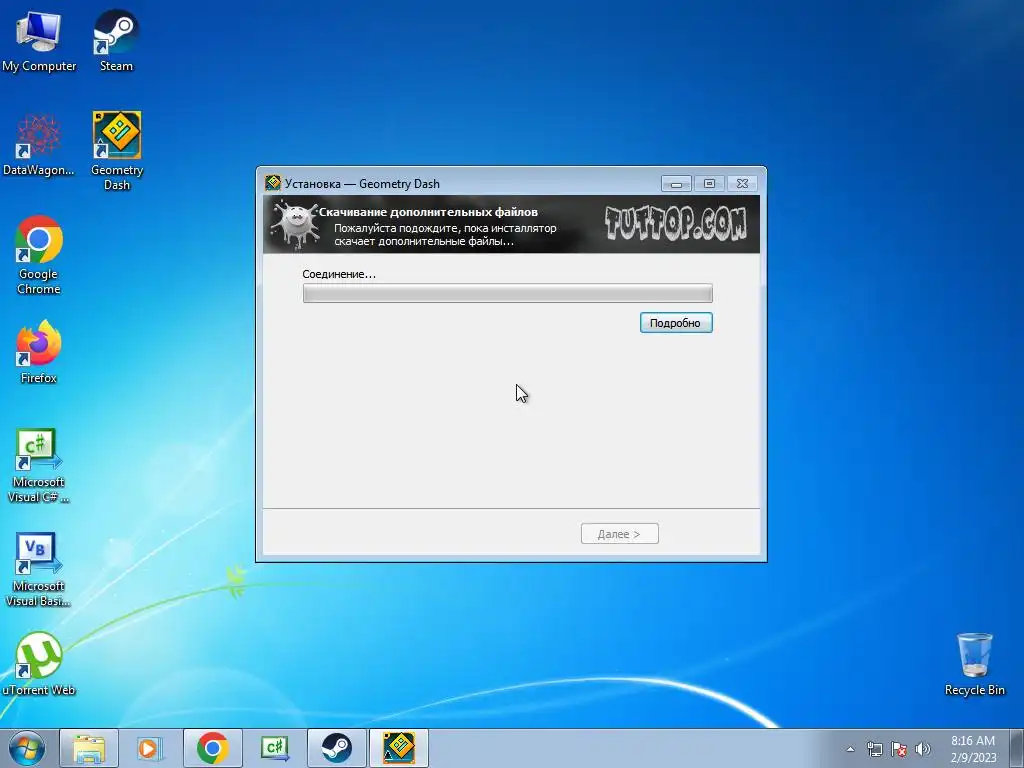Launch uTorrent Web desktop shortcut
Viewport: 1024px width, 768px height.
point(39,664)
